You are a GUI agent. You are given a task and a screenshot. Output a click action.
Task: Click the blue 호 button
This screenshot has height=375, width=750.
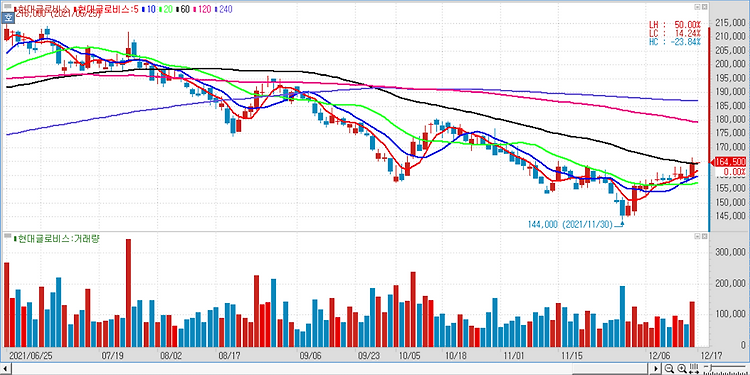pyautogui.click(x=8, y=18)
